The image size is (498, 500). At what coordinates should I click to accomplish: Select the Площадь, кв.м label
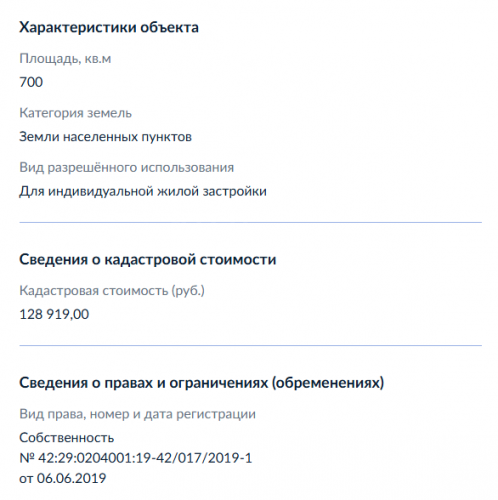point(65,59)
